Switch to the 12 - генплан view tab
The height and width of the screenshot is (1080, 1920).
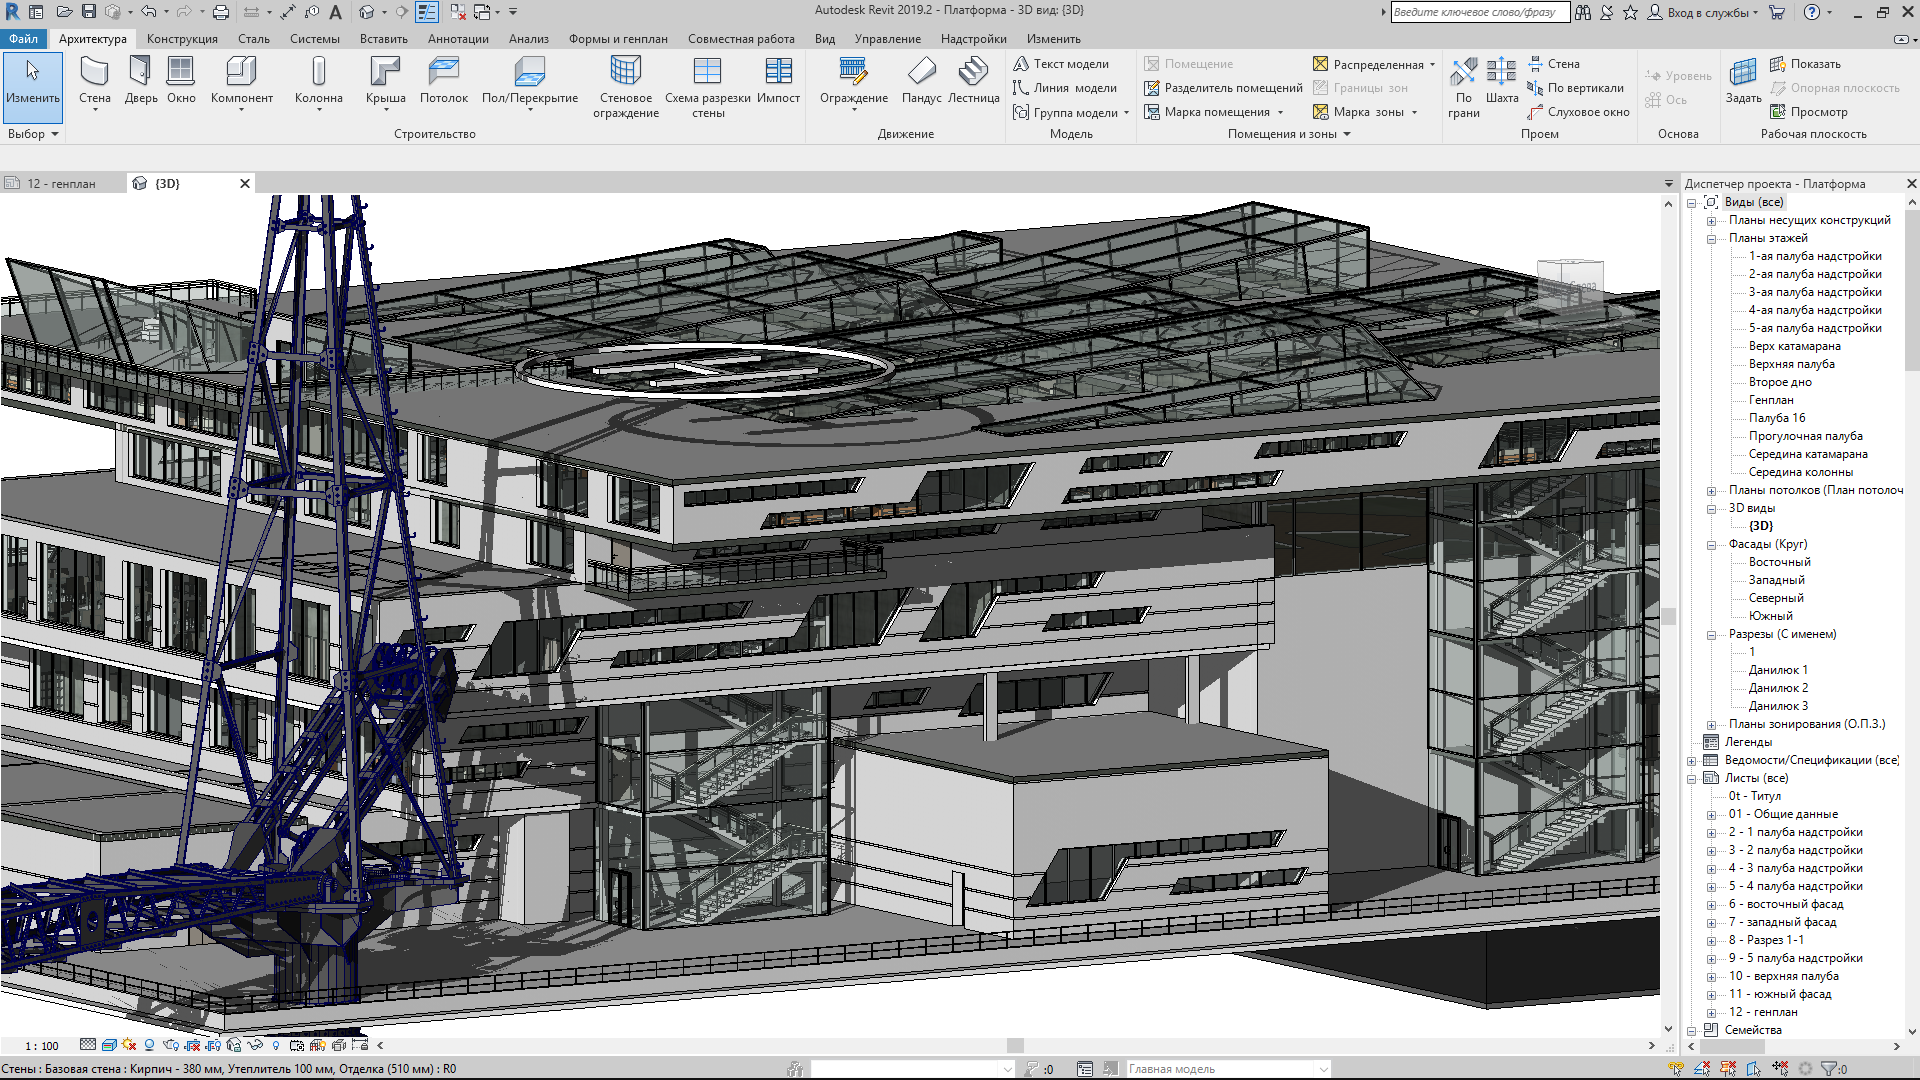[61, 184]
